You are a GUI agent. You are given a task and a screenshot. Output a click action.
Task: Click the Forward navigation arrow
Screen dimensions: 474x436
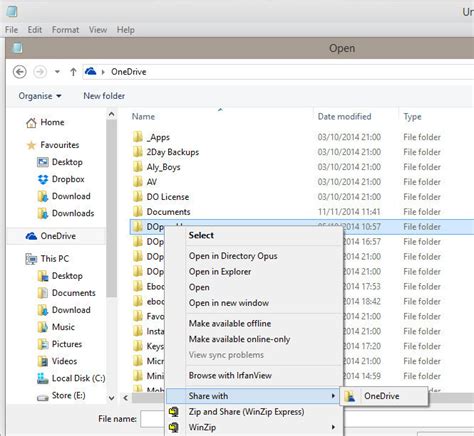[40, 72]
